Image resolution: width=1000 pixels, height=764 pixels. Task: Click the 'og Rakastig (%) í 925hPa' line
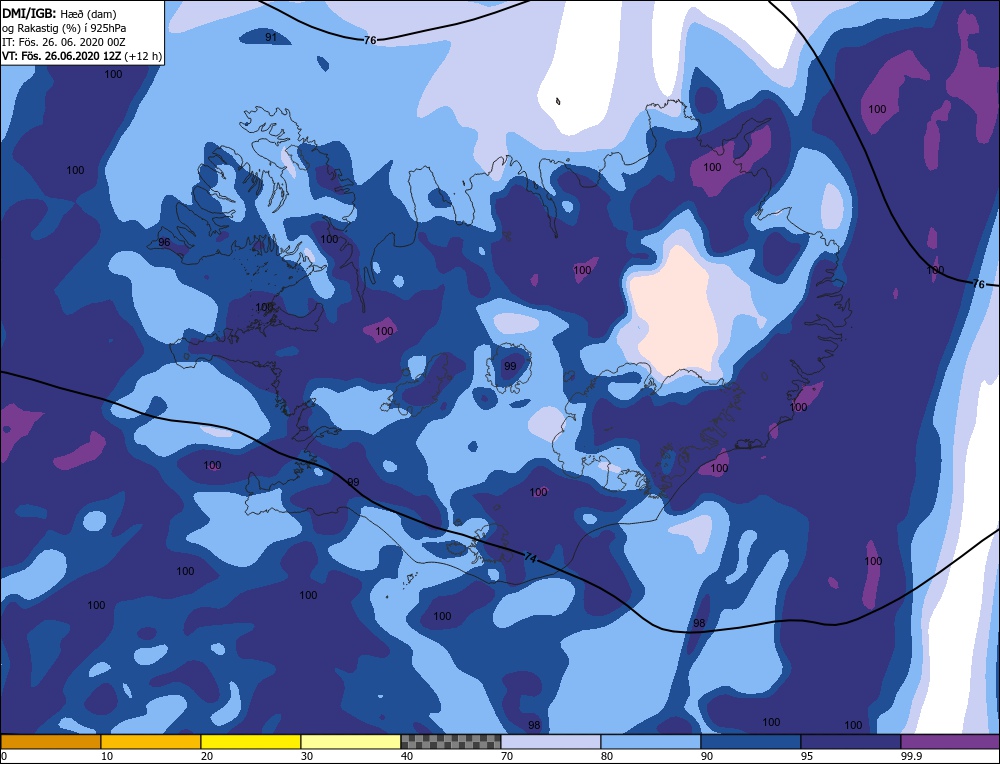[64, 27]
